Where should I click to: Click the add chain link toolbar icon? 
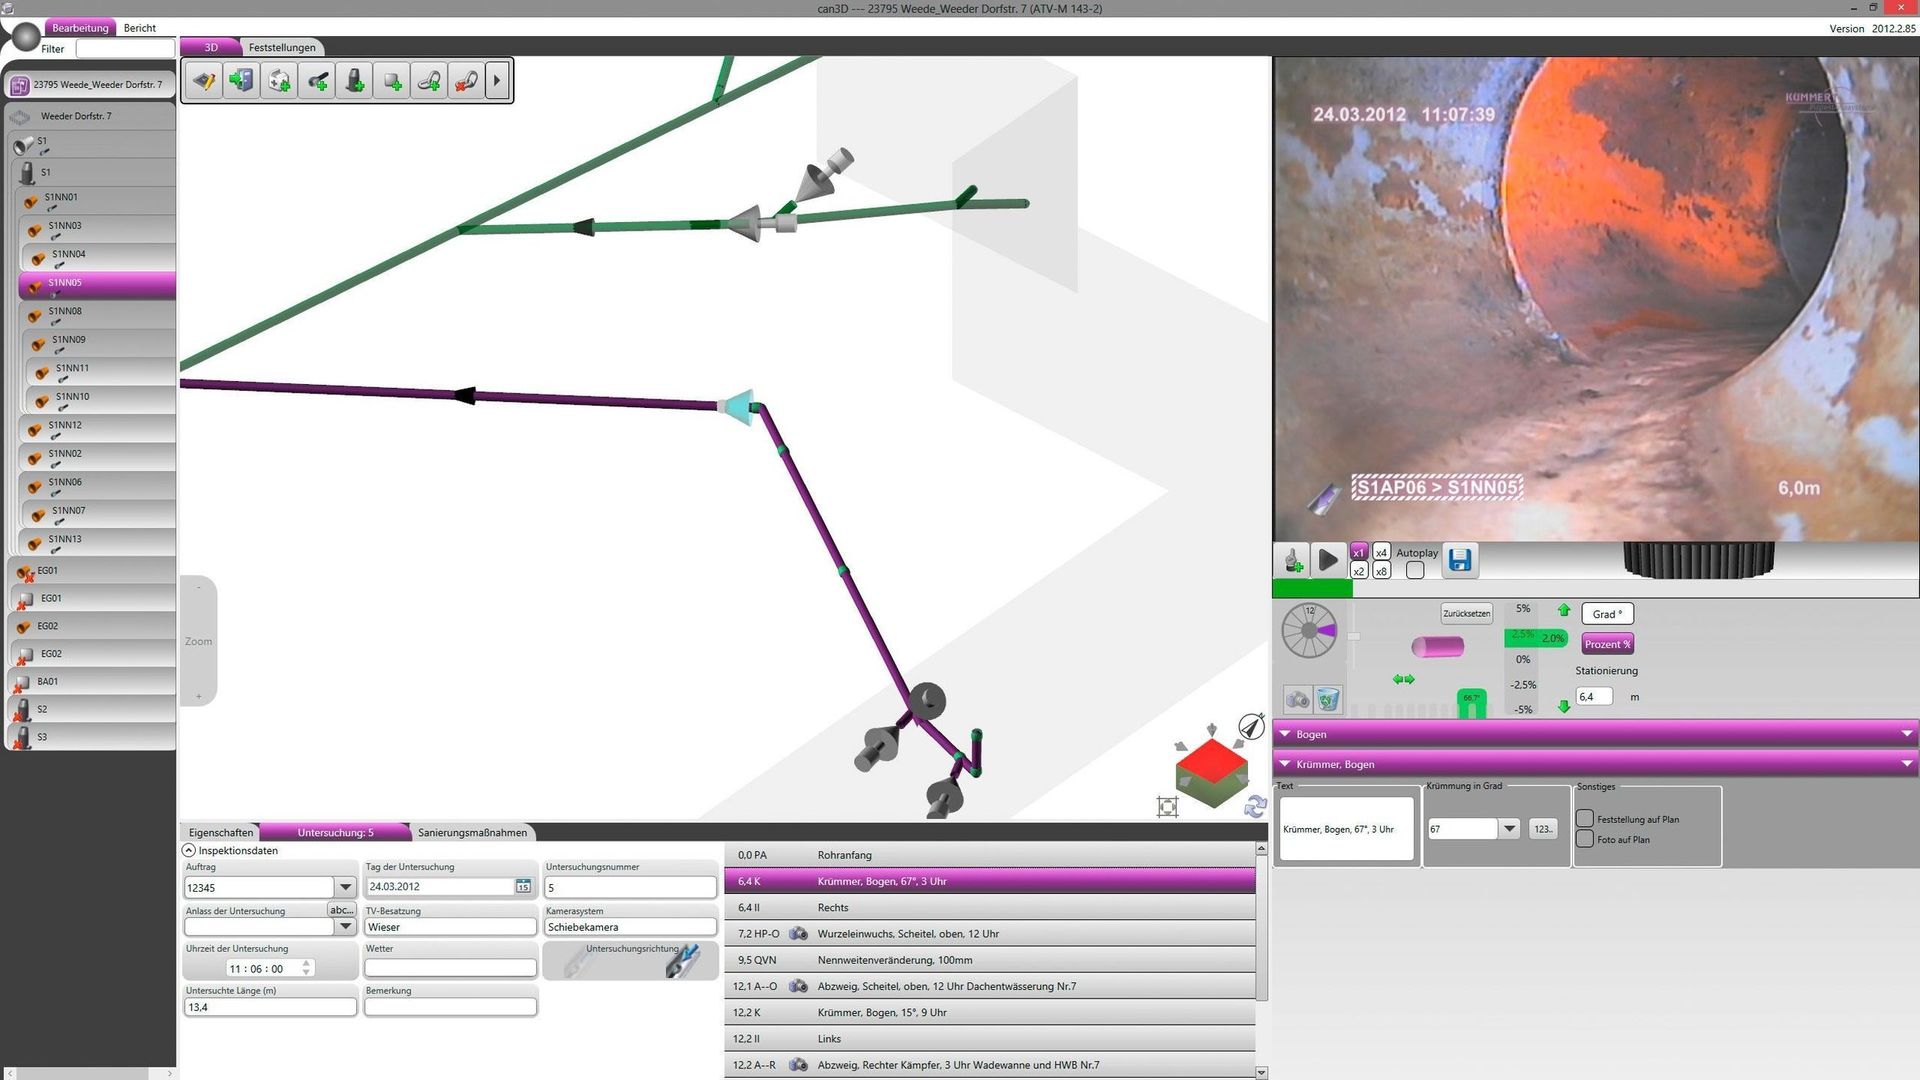[429, 81]
